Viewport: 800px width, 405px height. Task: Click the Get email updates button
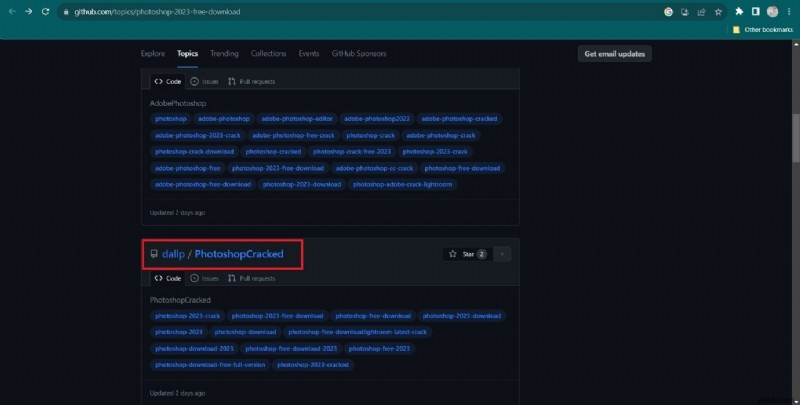coord(614,54)
